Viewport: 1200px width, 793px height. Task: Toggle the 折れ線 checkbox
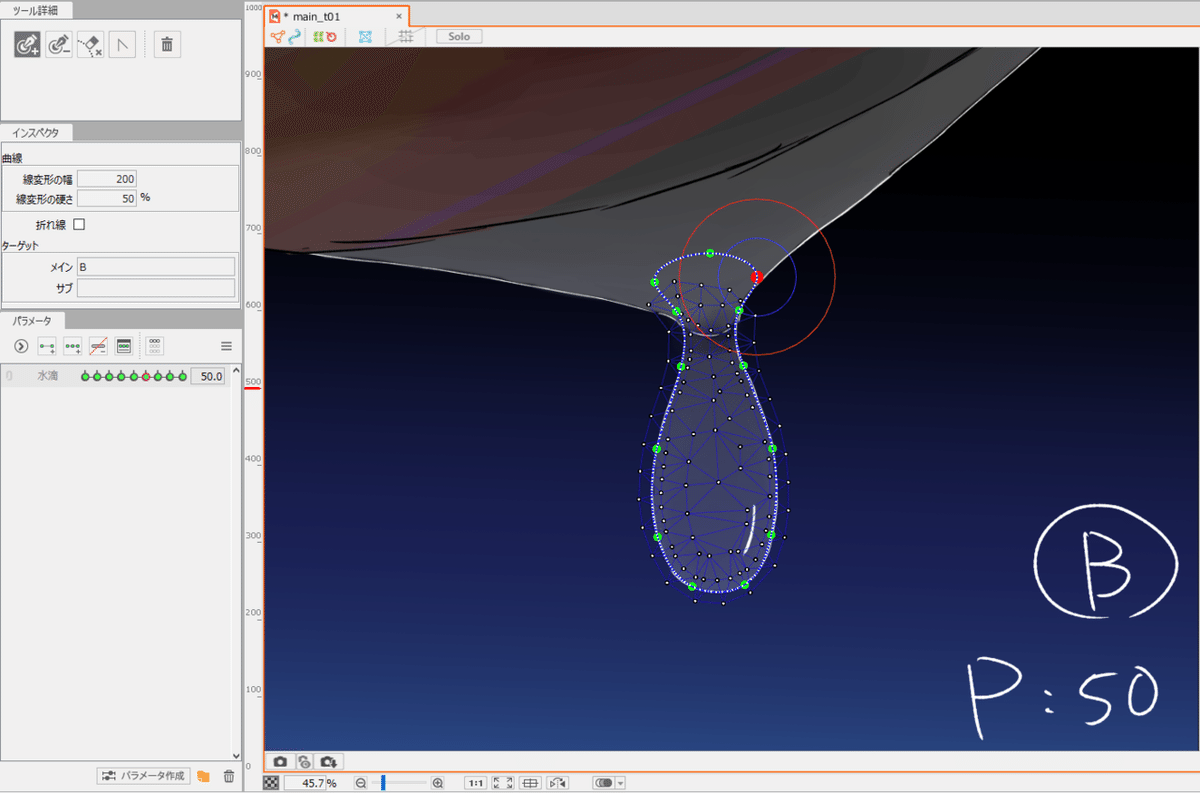[79, 225]
